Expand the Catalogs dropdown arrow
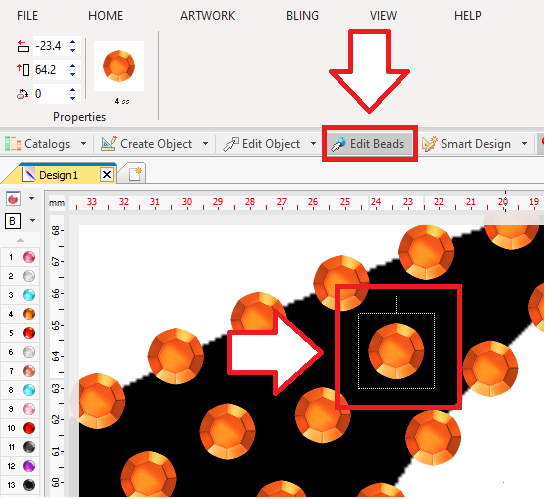Viewport: 545px width, 499px height. (x=83, y=144)
